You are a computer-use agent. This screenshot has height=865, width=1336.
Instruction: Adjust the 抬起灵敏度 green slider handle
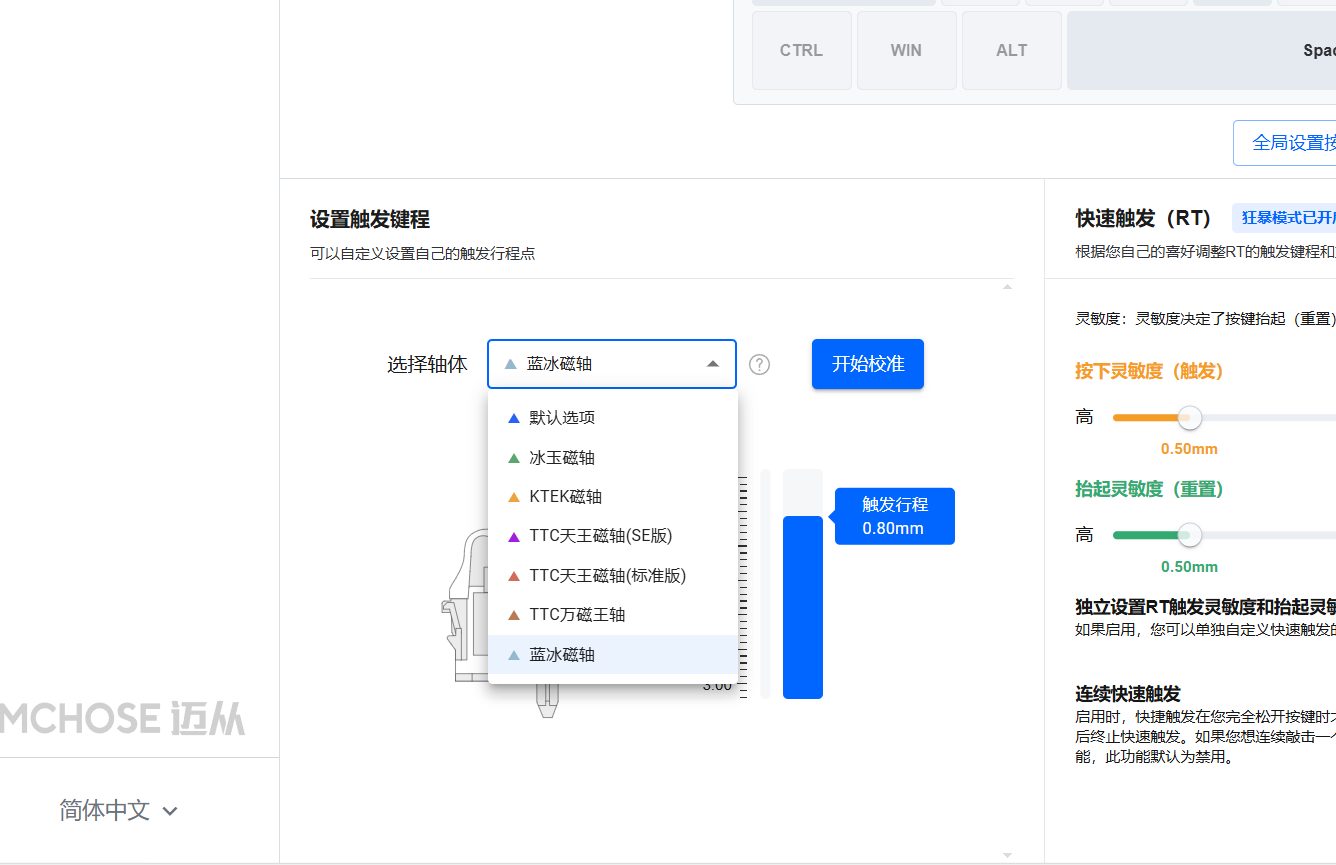pyautogui.click(x=1189, y=535)
